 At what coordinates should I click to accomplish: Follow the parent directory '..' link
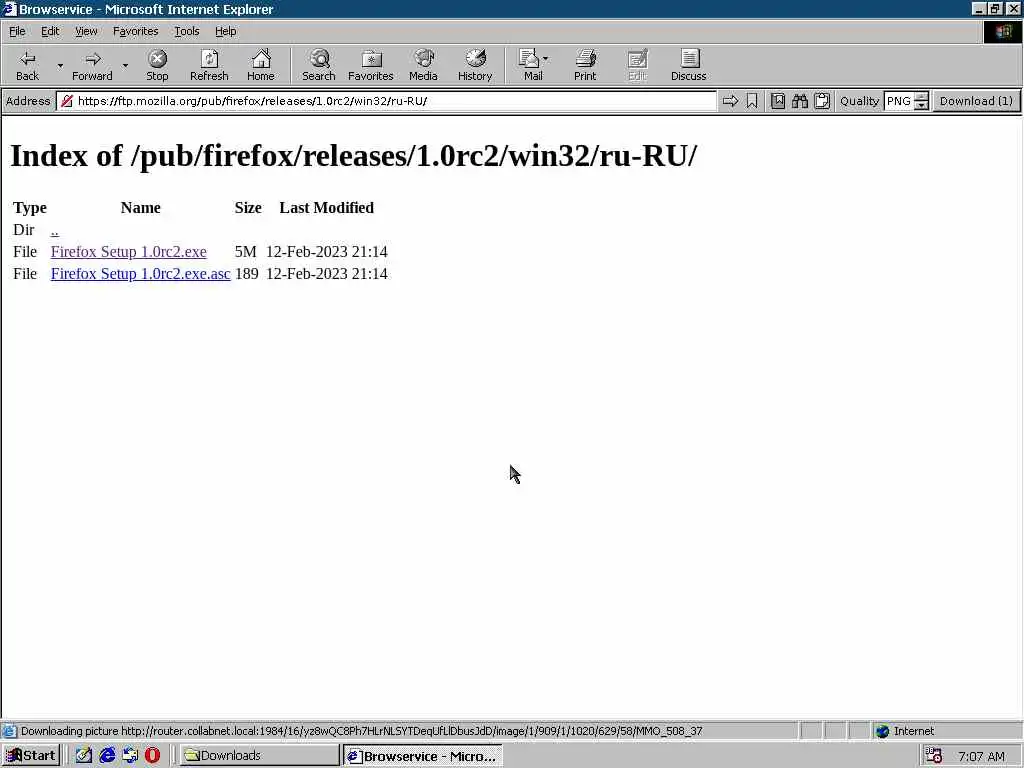tap(54, 230)
